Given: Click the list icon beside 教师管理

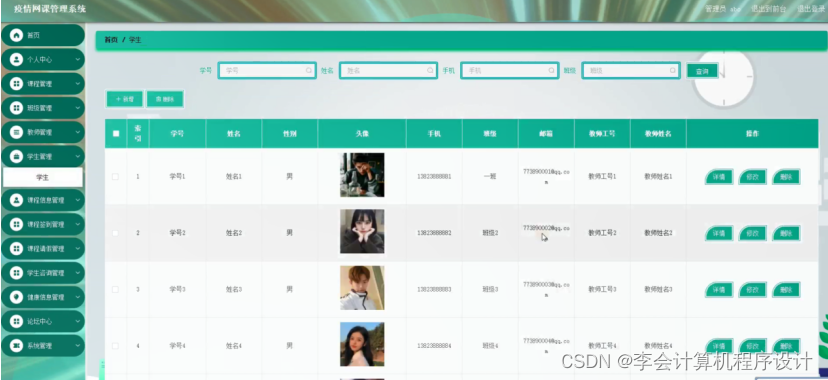Looking at the screenshot, I should point(16,132).
